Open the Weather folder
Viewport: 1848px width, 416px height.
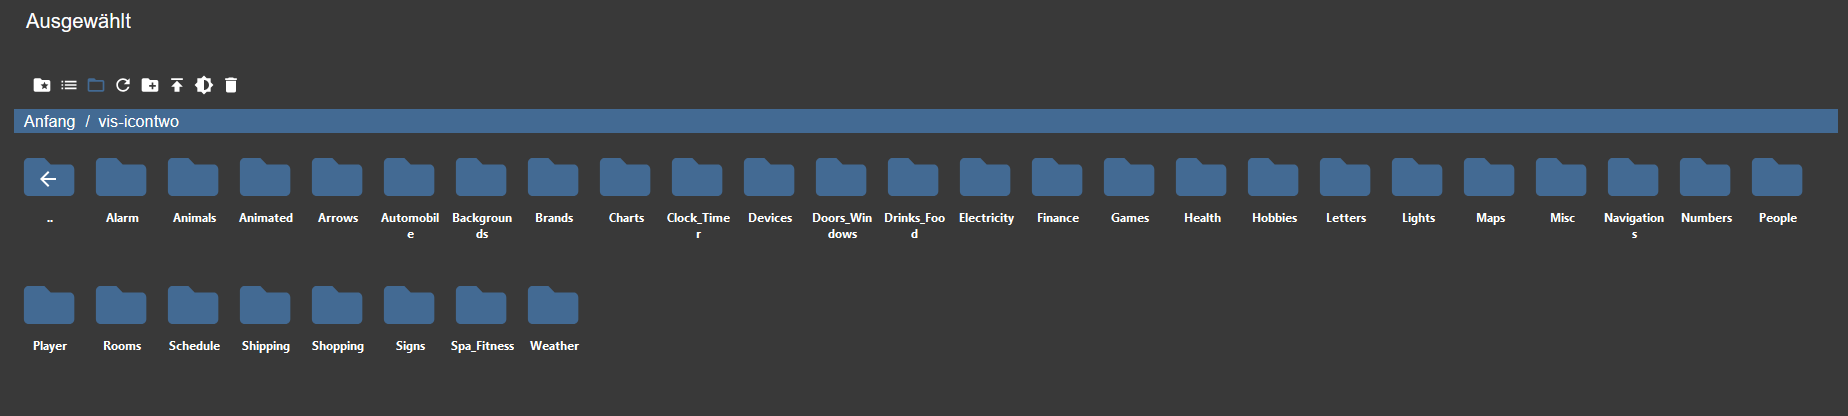pos(553,305)
